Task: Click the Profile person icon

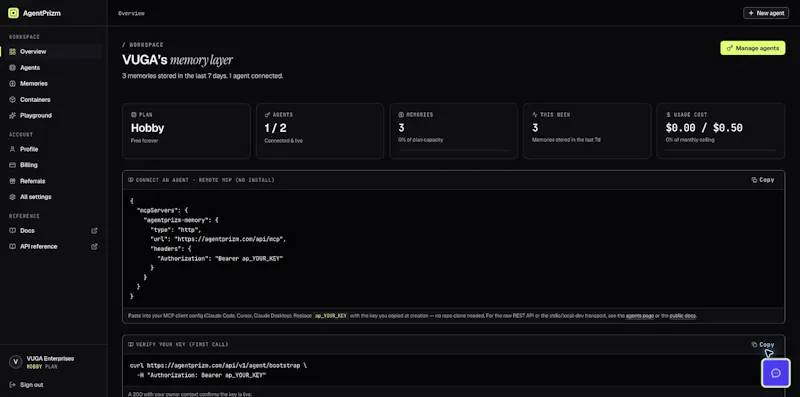Action: [x=13, y=149]
